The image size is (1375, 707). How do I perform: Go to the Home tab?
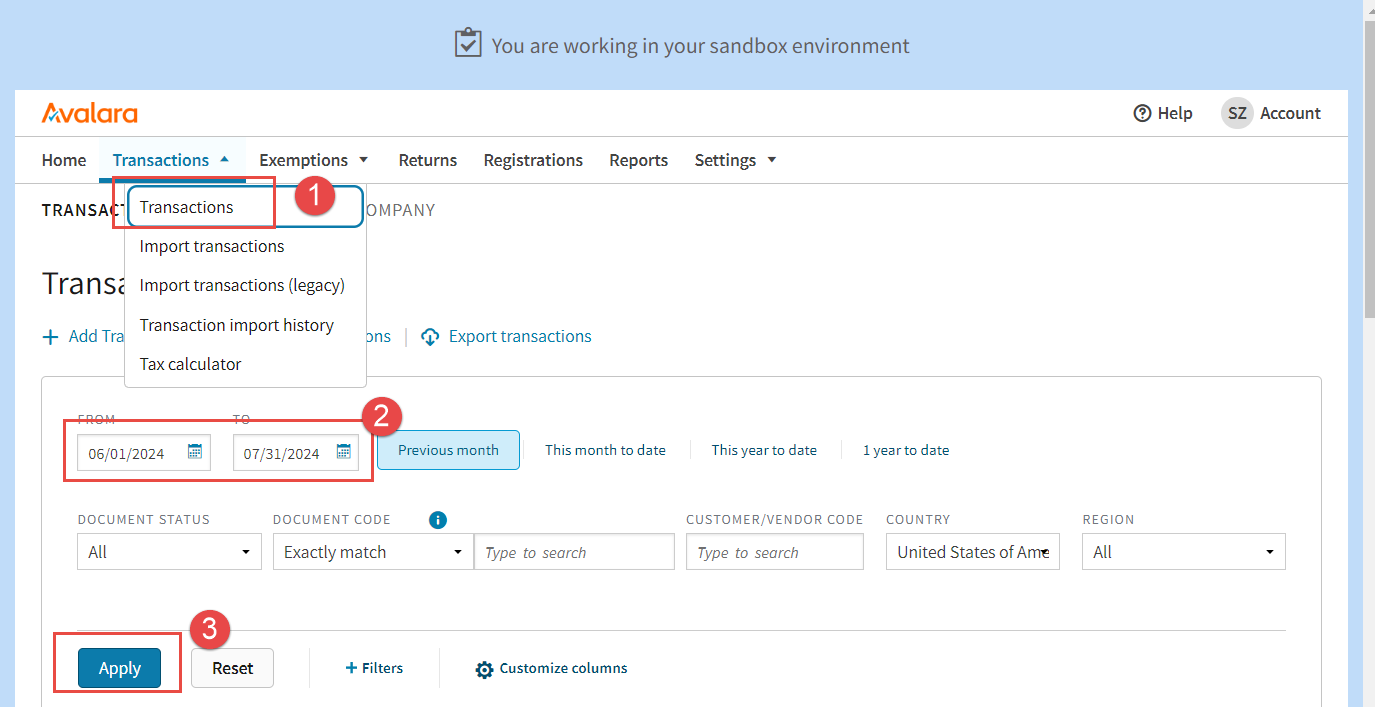click(64, 160)
